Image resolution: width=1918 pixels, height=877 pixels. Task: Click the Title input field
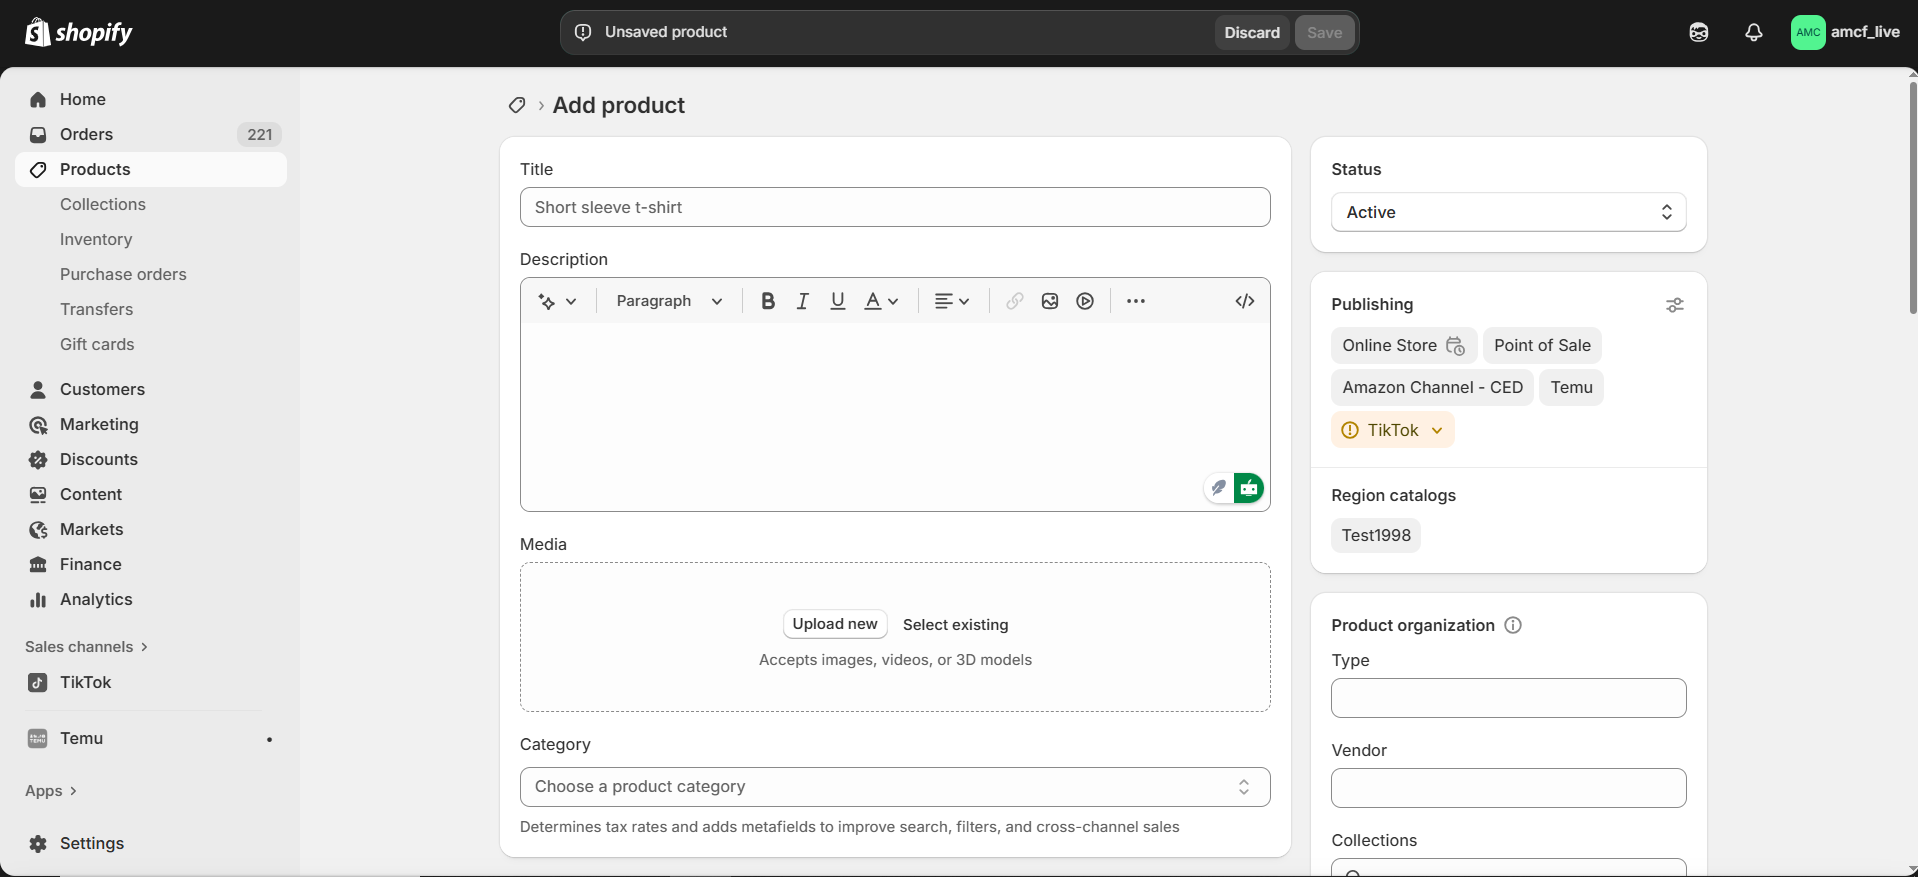(894, 207)
